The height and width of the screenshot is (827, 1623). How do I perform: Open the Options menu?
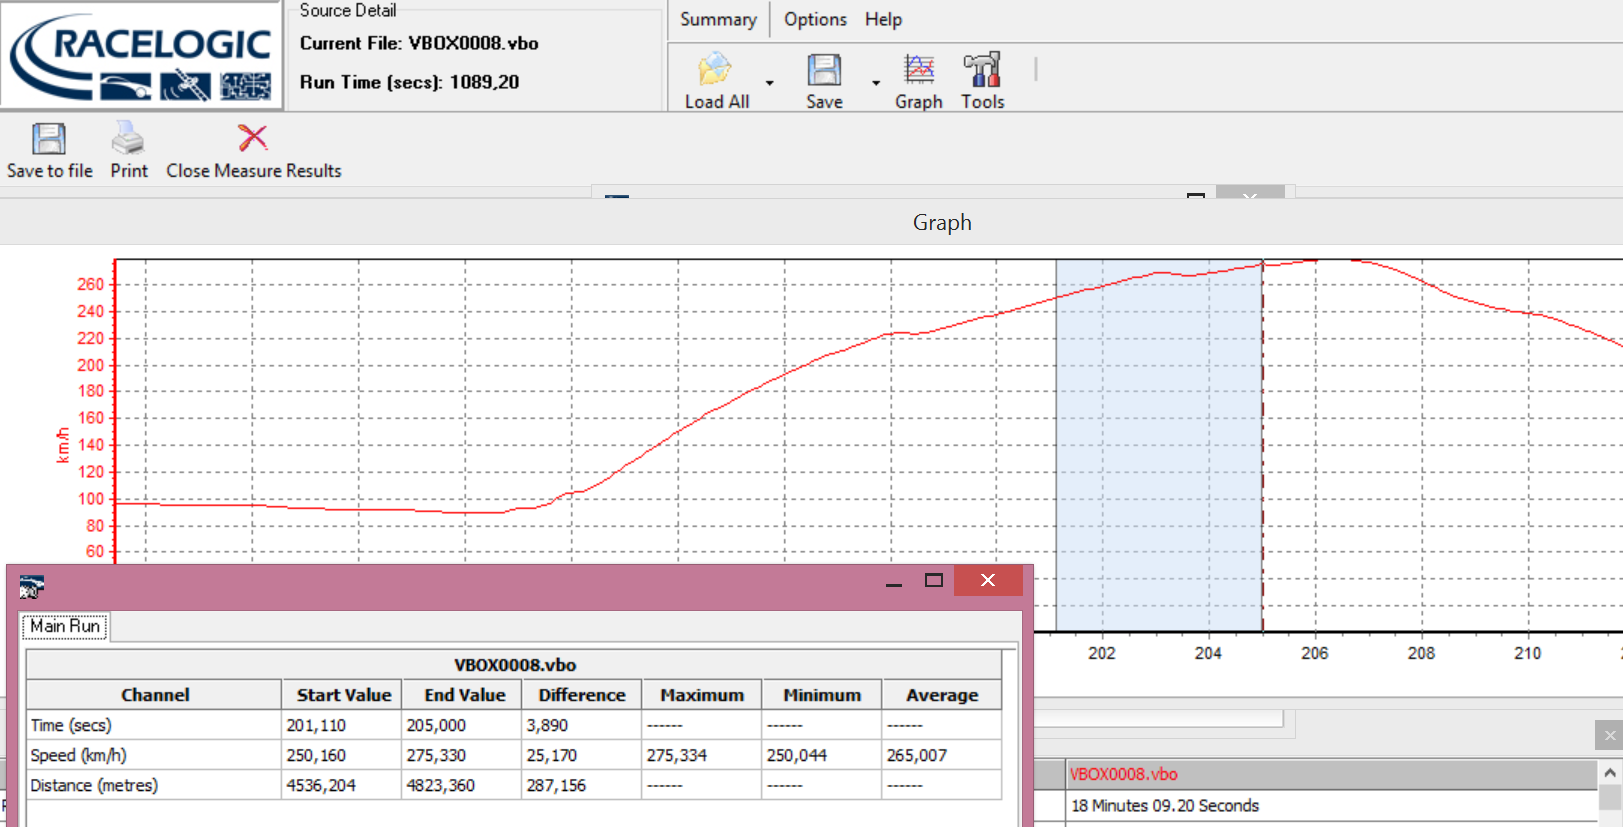coord(815,19)
